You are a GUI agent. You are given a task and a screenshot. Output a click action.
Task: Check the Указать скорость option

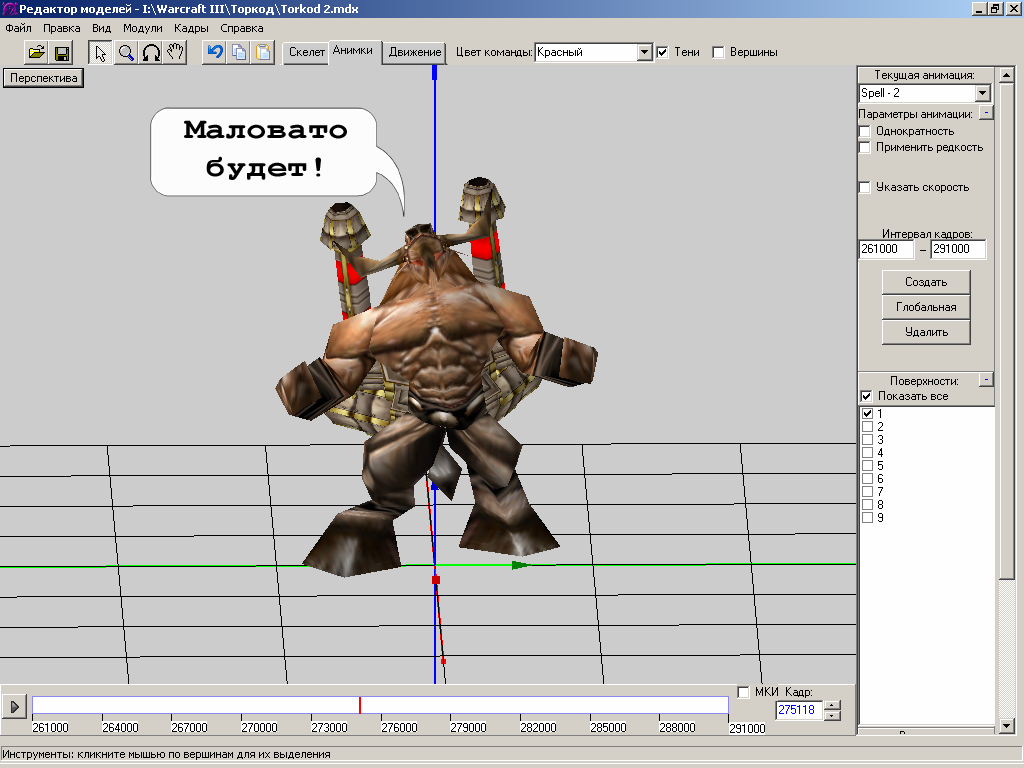pos(865,187)
